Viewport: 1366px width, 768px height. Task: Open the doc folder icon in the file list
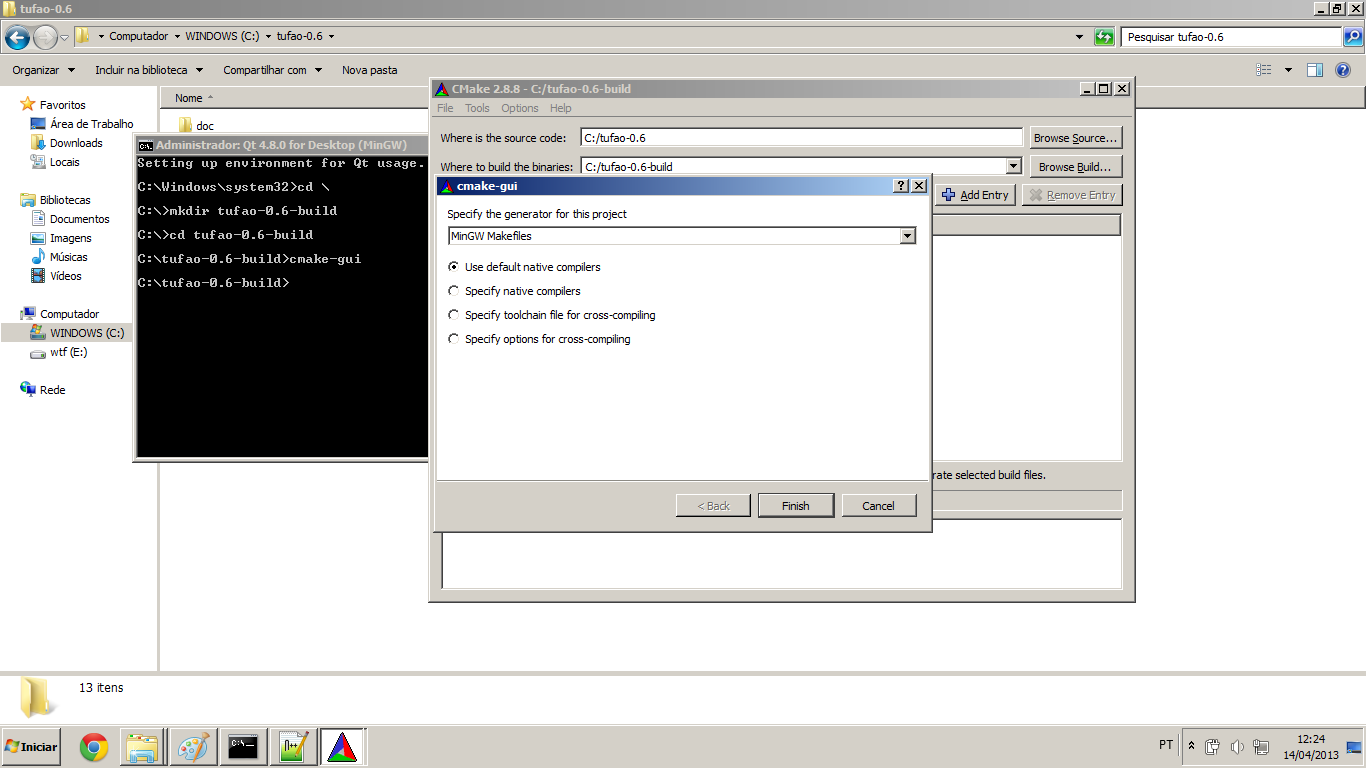point(185,125)
